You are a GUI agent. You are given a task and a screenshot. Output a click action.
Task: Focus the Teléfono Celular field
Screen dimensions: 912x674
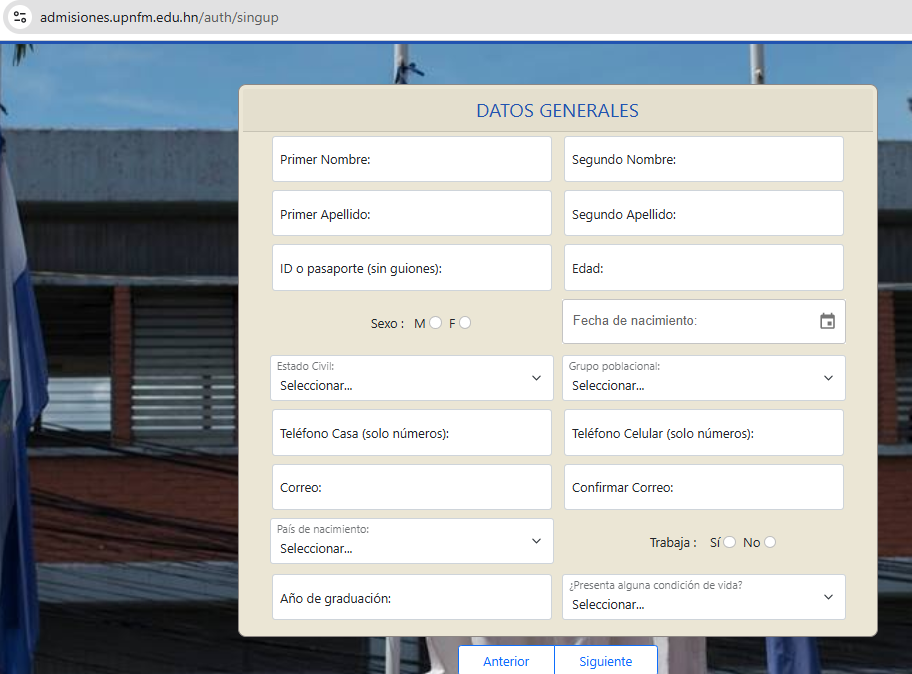click(704, 433)
